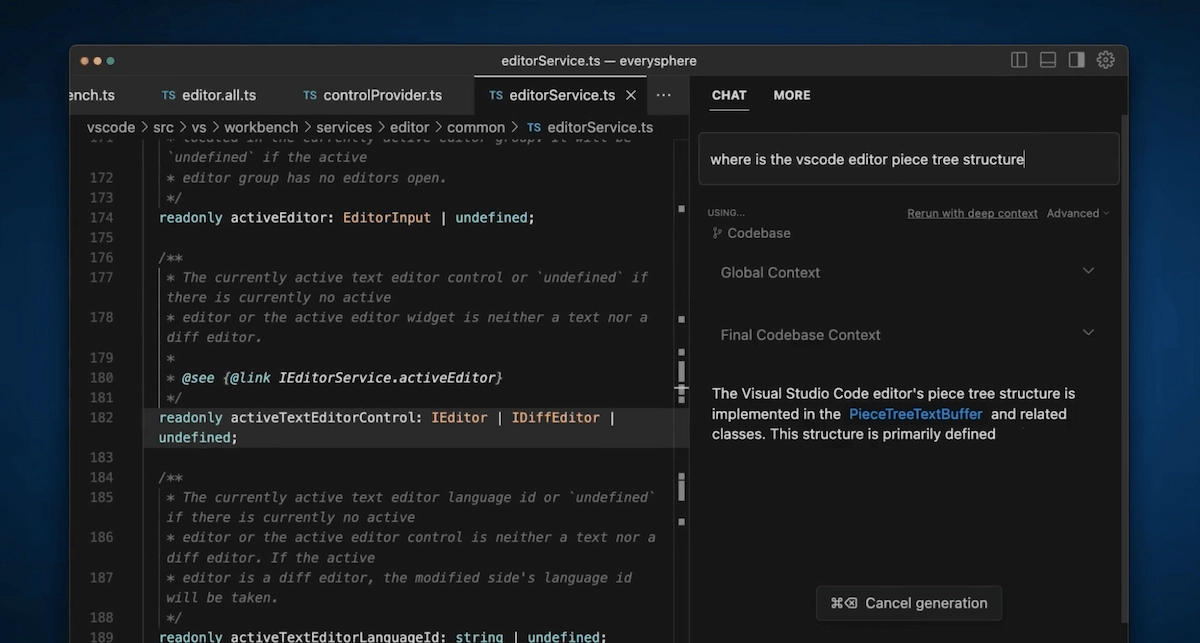Click activeTextEditorLanguageId property in code
This screenshot has height=643, width=1200.
point(335,637)
